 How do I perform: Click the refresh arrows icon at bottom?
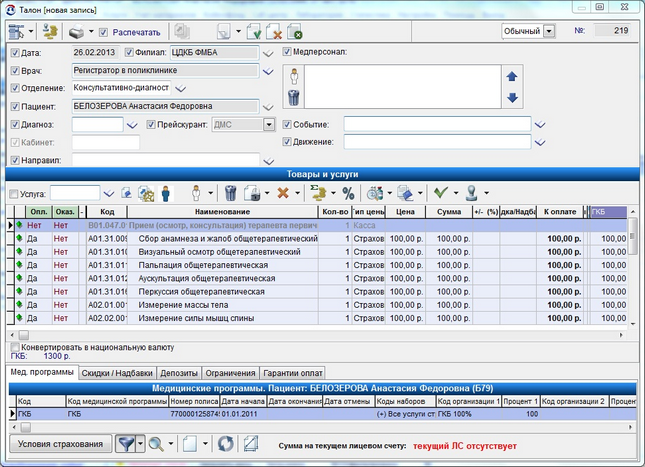coord(225,444)
